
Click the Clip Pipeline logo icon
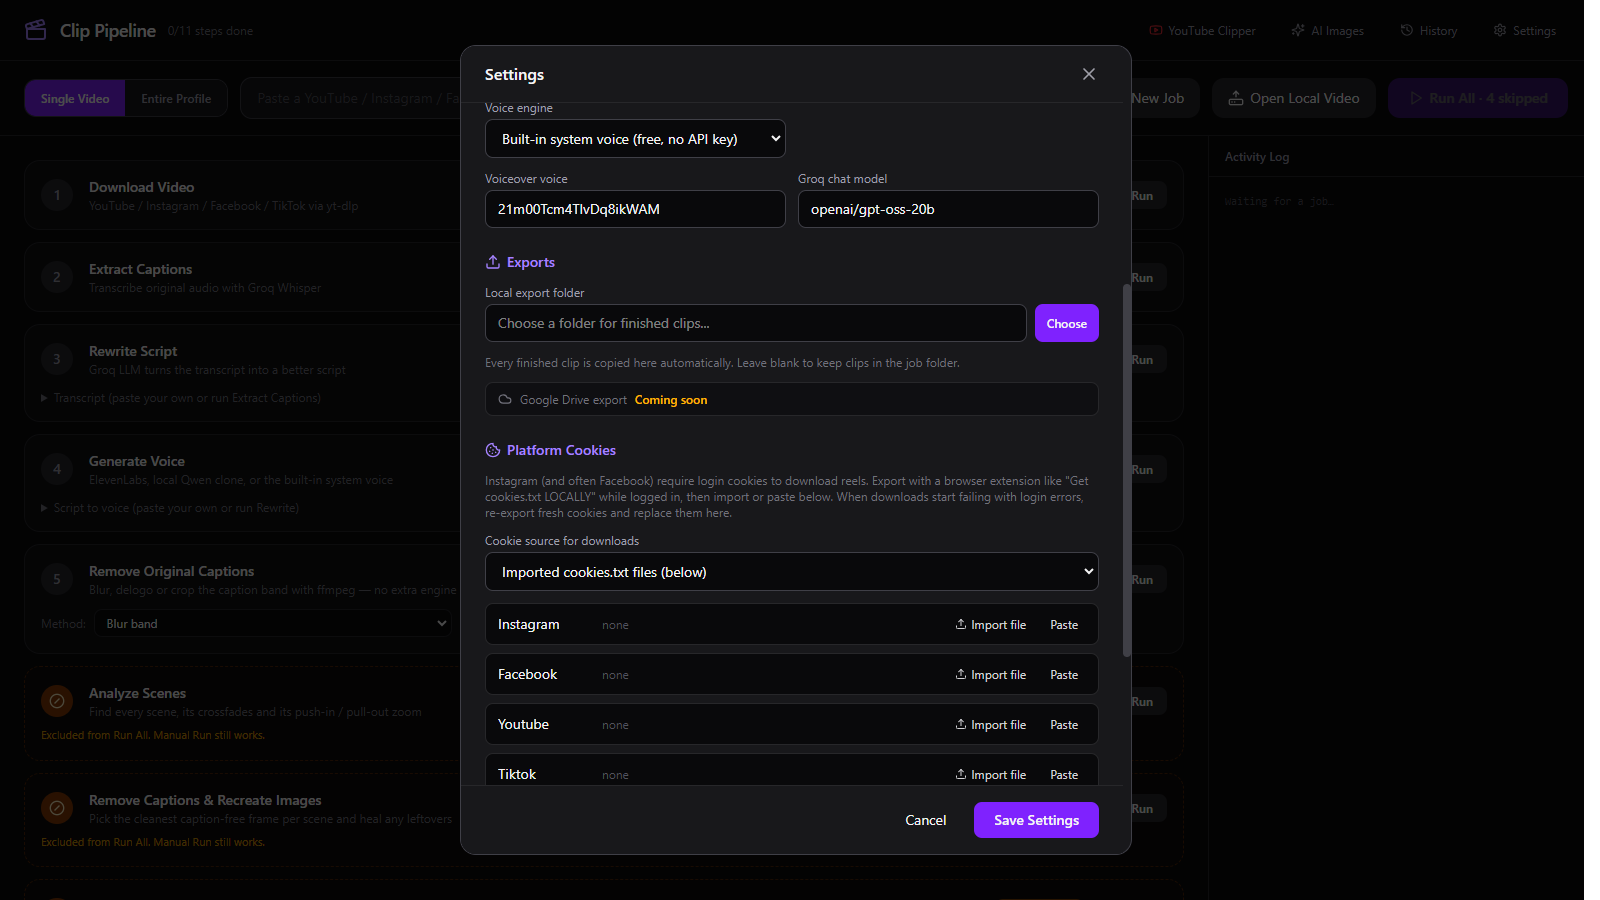tap(36, 30)
